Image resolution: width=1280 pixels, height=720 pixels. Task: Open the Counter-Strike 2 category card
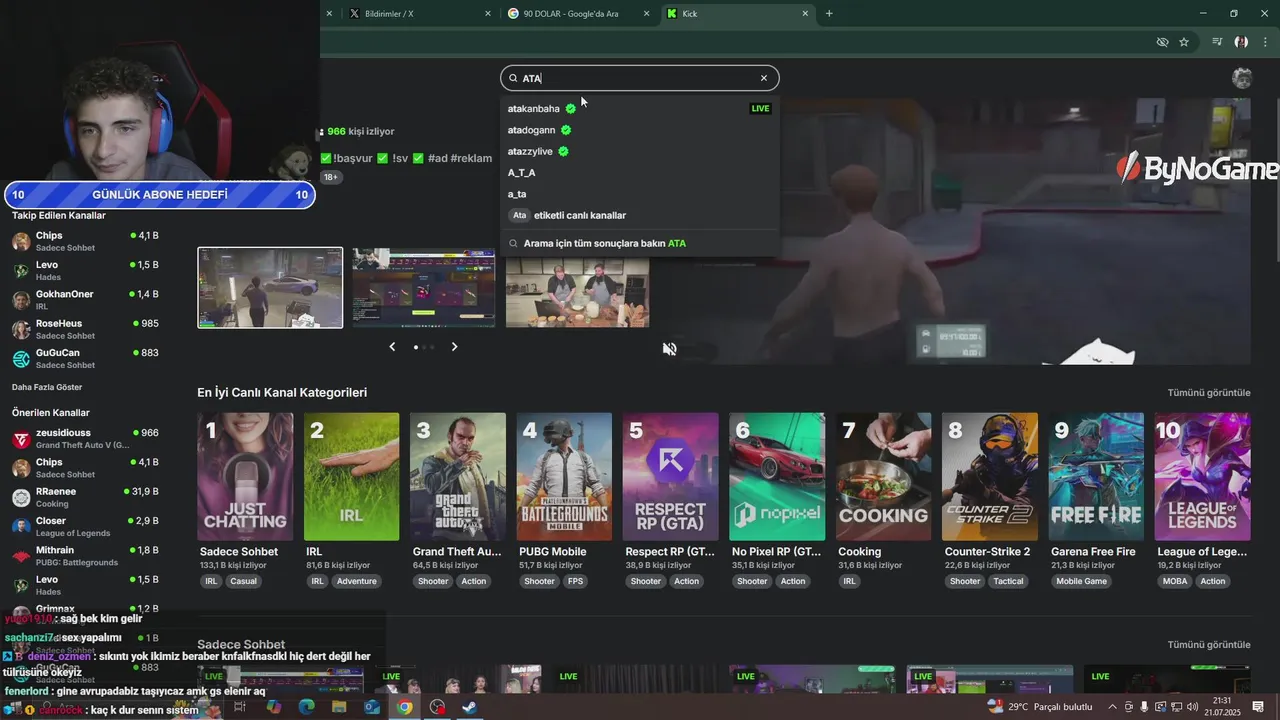989,477
